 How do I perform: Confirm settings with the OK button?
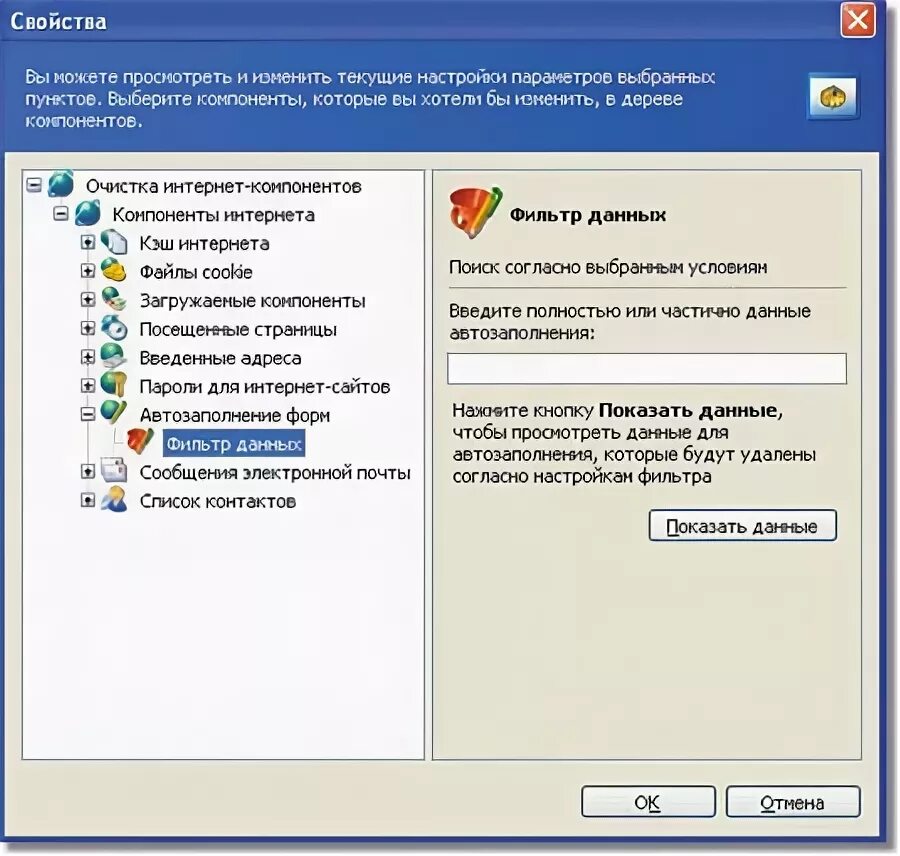pos(648,802)
